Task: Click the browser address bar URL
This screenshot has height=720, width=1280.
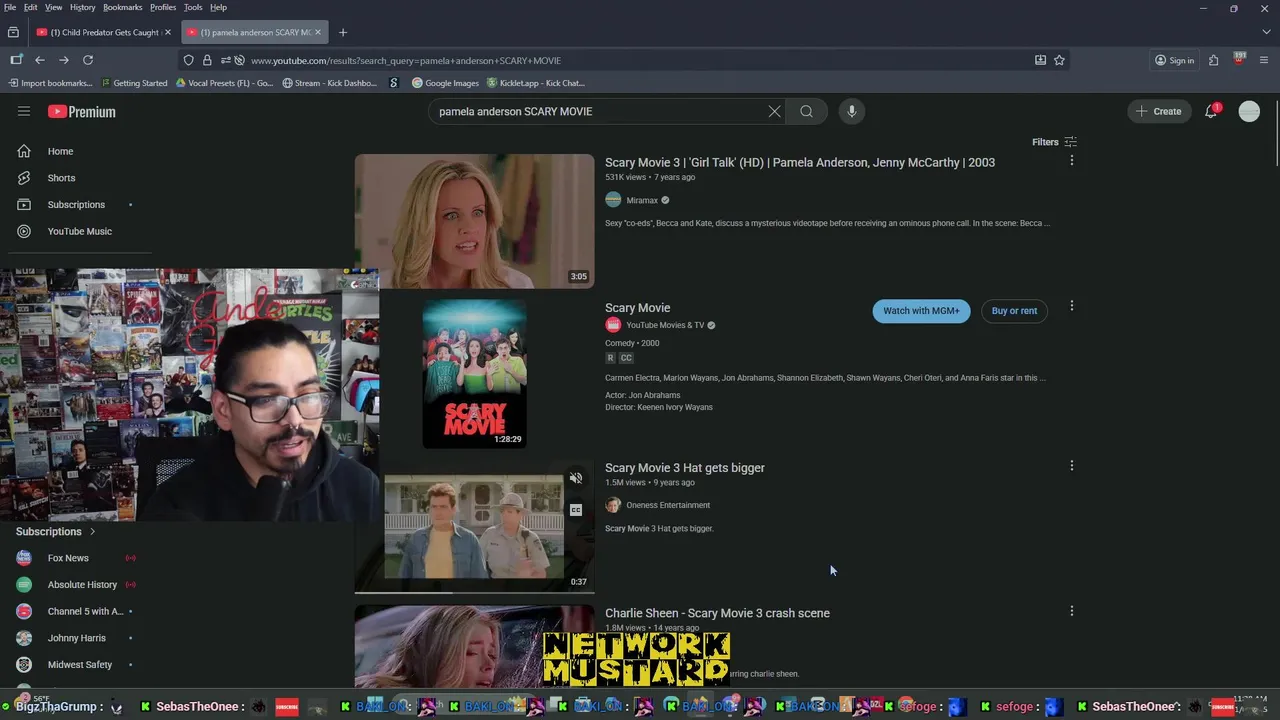Action: 405,60
